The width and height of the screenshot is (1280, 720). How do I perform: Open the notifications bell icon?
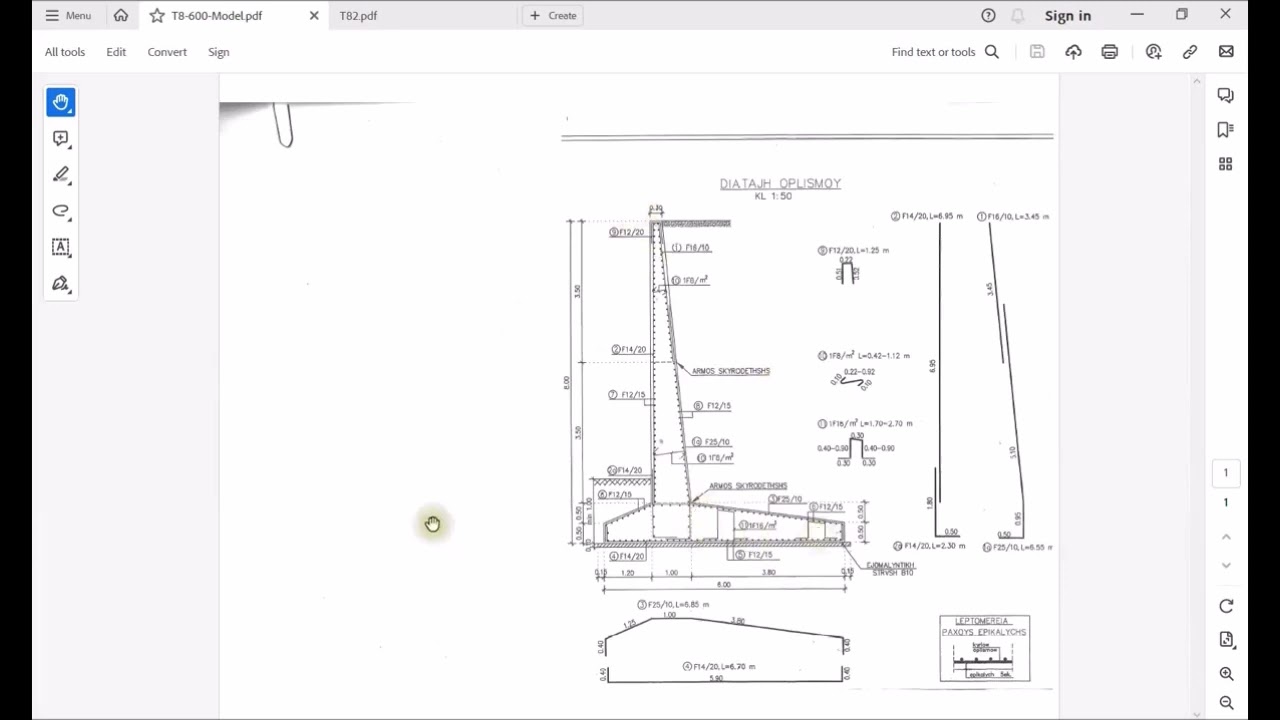coord(1018,15)
